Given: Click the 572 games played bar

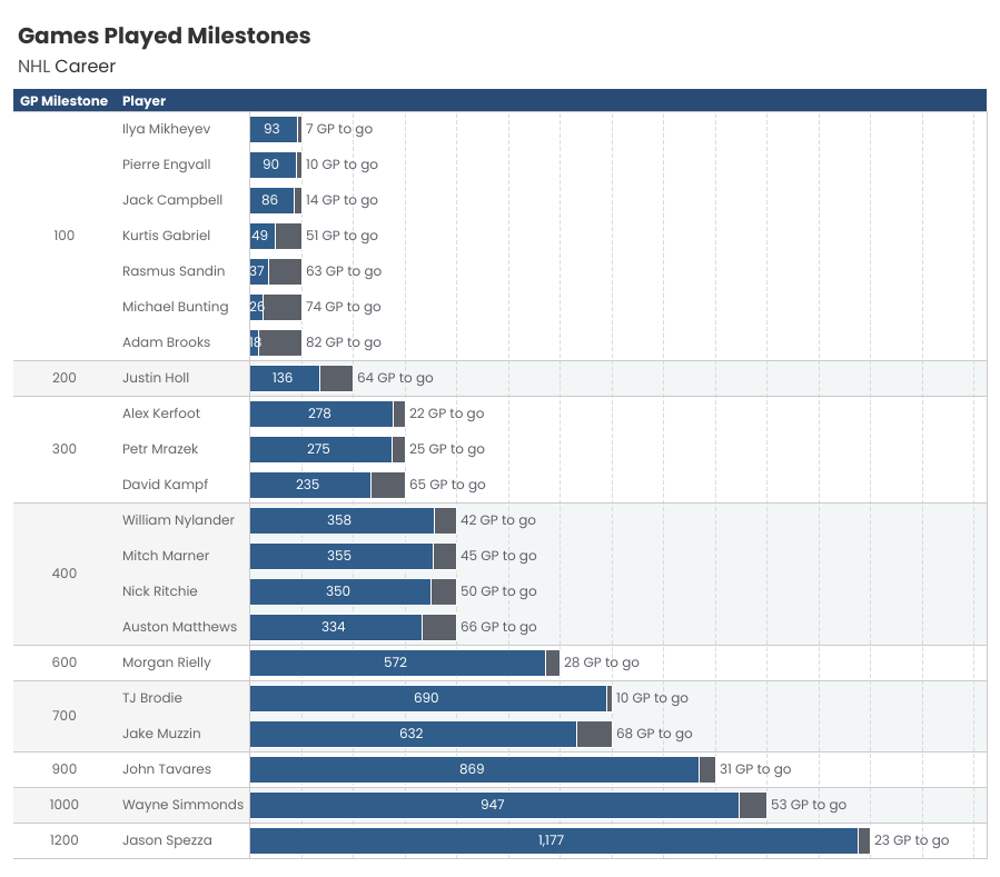Looking at the screenshot, I should [397, 663].
